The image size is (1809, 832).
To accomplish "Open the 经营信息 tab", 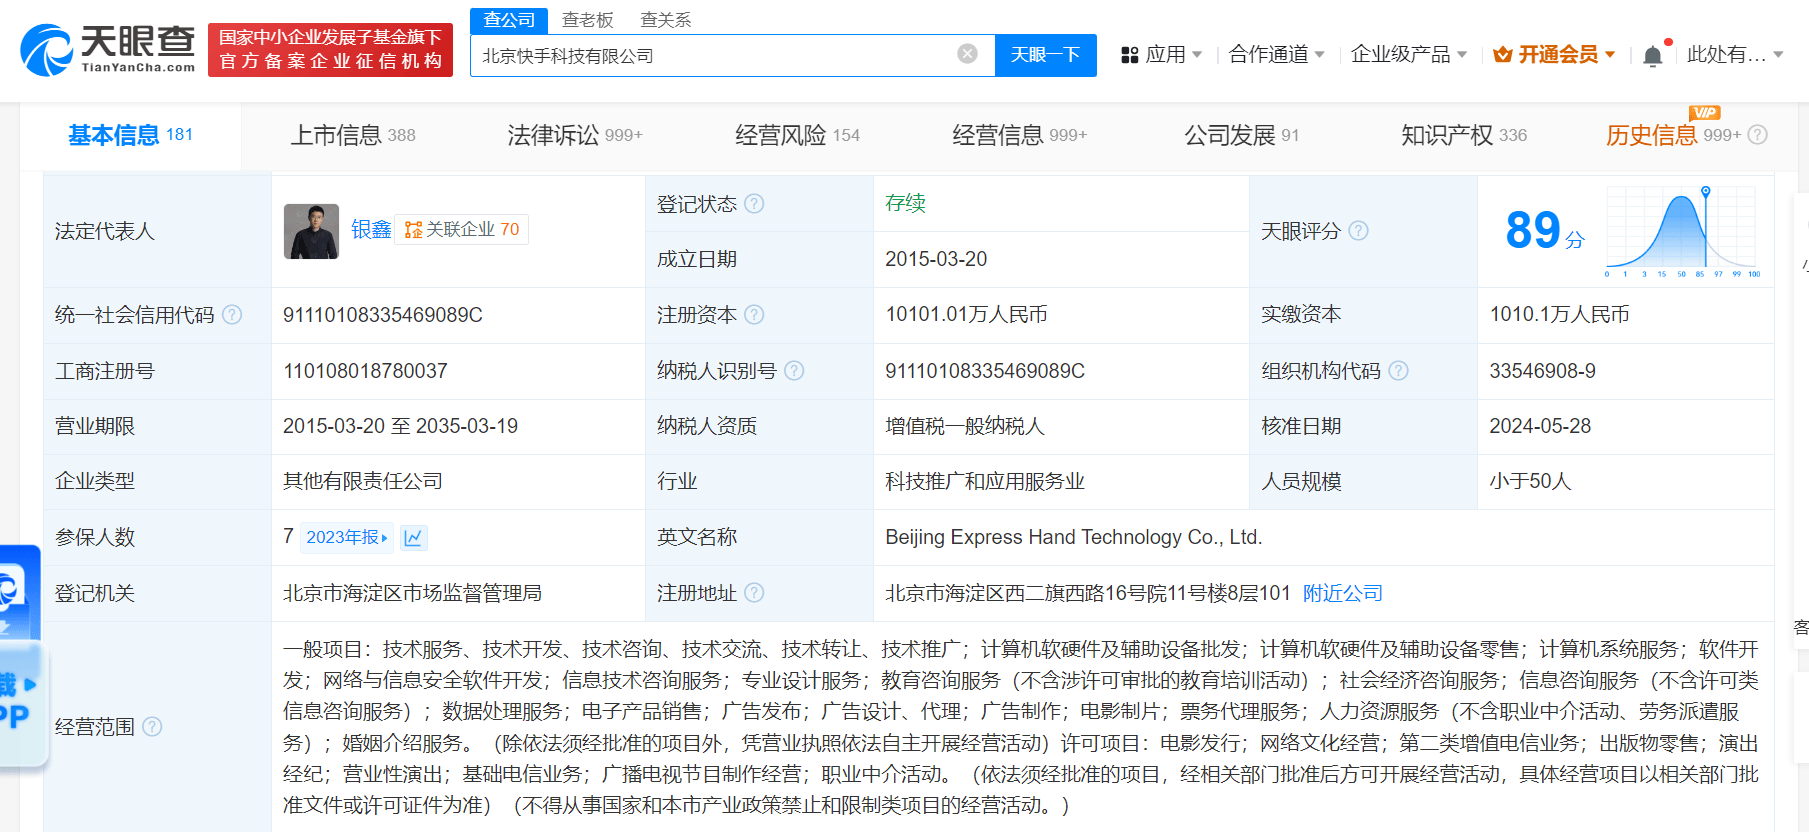I will click(1019, 135).
